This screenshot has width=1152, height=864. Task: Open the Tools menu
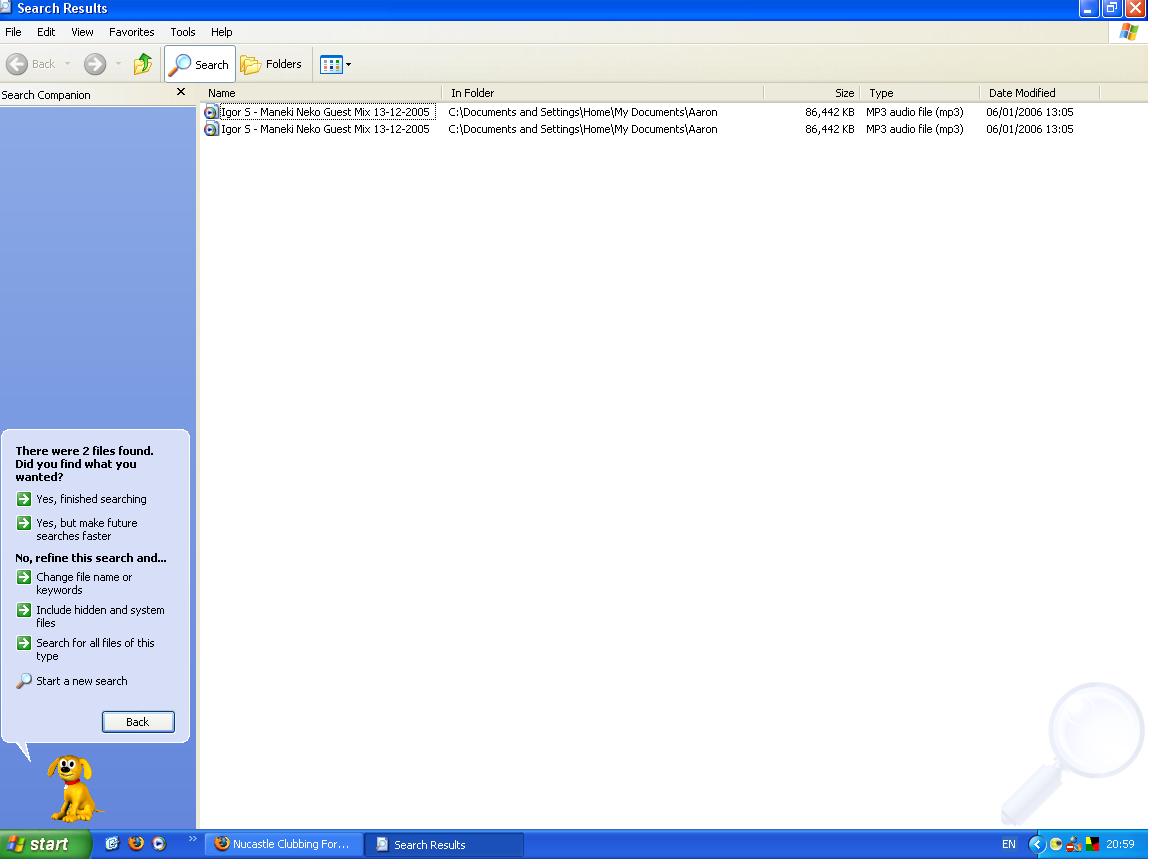tap(183, 32)
